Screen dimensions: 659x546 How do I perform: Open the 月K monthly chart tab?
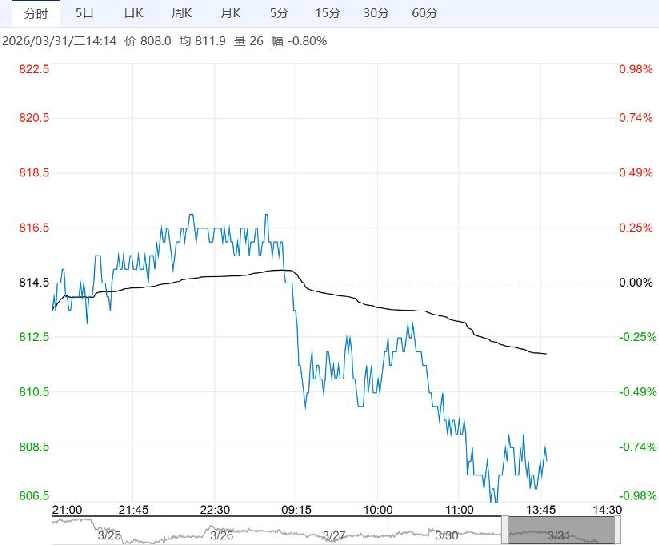tap(230, 13)
